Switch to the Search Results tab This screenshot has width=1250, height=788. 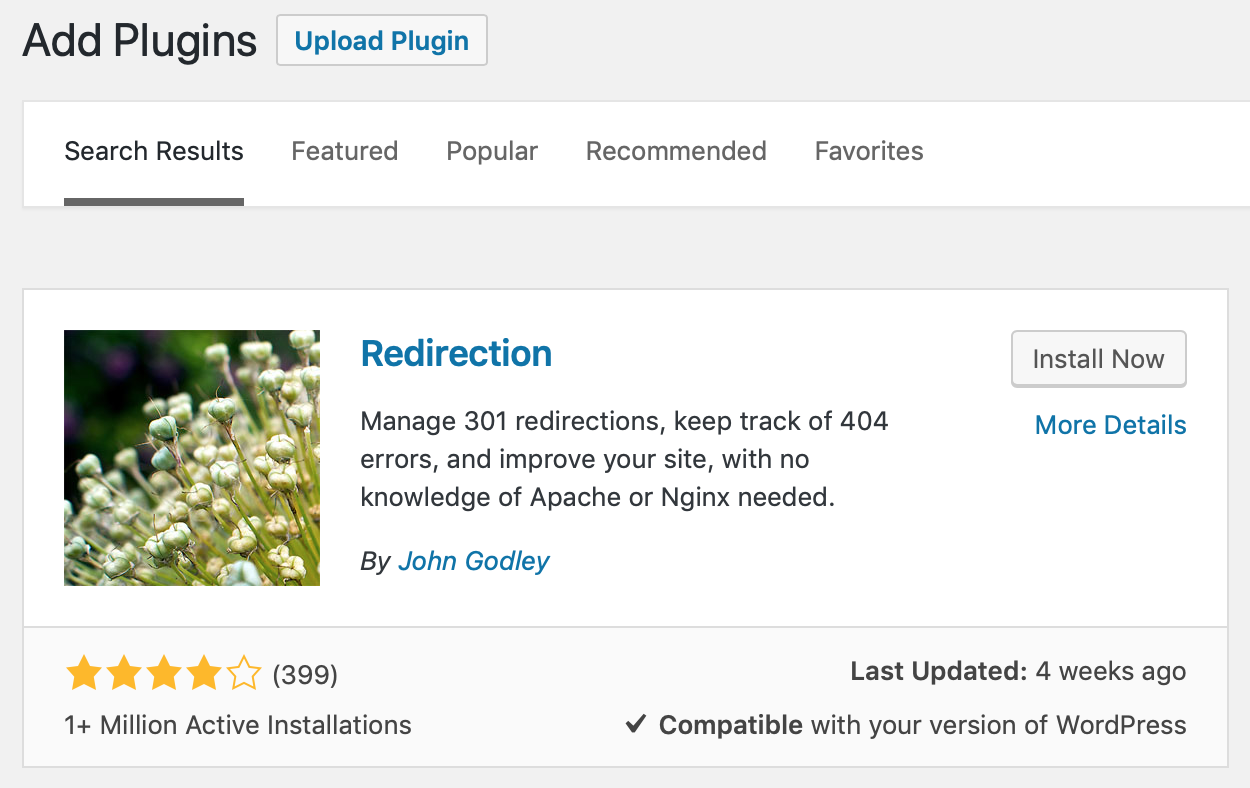[x=154, y=151]
